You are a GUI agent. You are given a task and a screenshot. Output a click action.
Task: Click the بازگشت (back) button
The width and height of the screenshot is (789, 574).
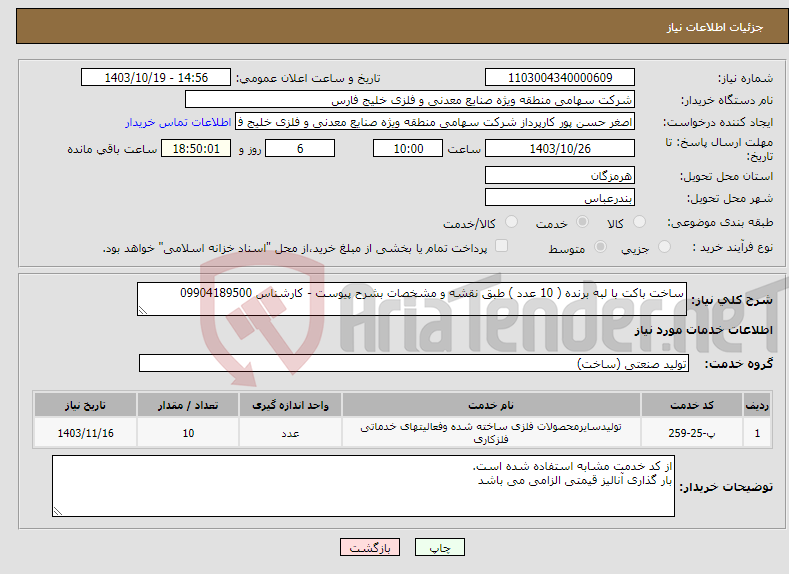(x=370, y=547)
